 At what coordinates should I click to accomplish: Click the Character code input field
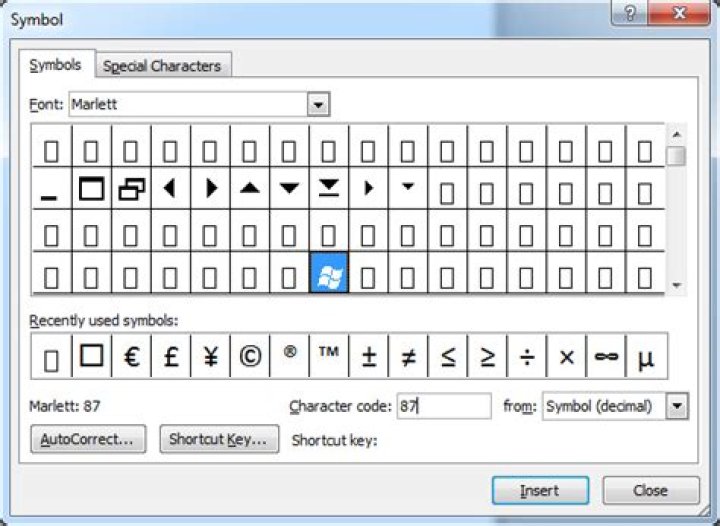click(x=444, y=406)
